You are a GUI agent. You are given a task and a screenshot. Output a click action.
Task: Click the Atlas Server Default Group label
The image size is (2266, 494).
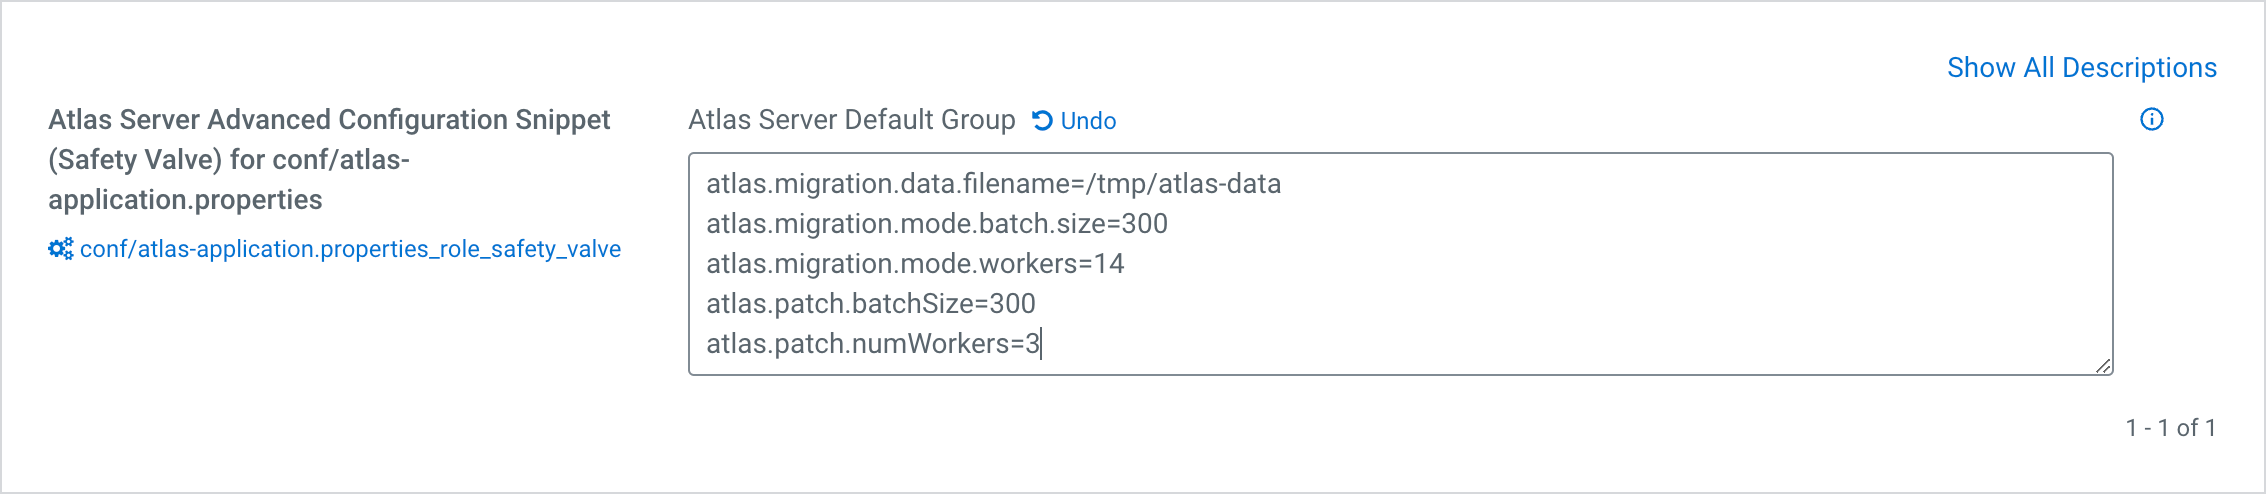(x=851, y=120)
